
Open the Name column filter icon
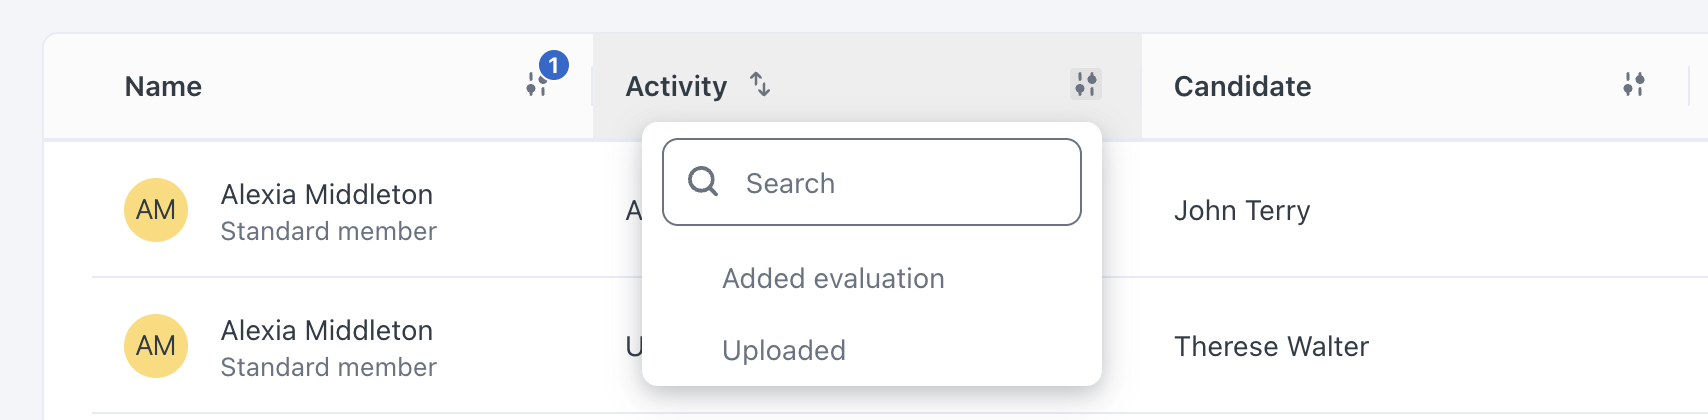click(537, 85)
